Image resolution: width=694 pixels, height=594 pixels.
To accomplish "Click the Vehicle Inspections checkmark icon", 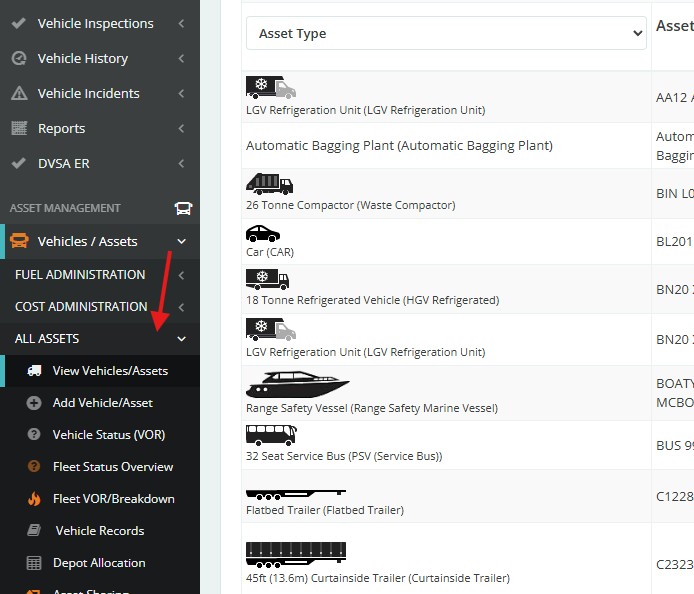I will pyautogui.click(x=19, y=23).
